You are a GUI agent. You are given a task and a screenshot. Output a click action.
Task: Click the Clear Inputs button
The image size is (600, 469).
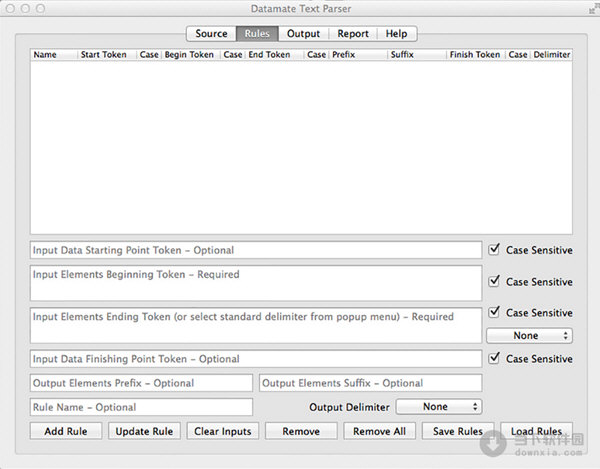[223, 431]
